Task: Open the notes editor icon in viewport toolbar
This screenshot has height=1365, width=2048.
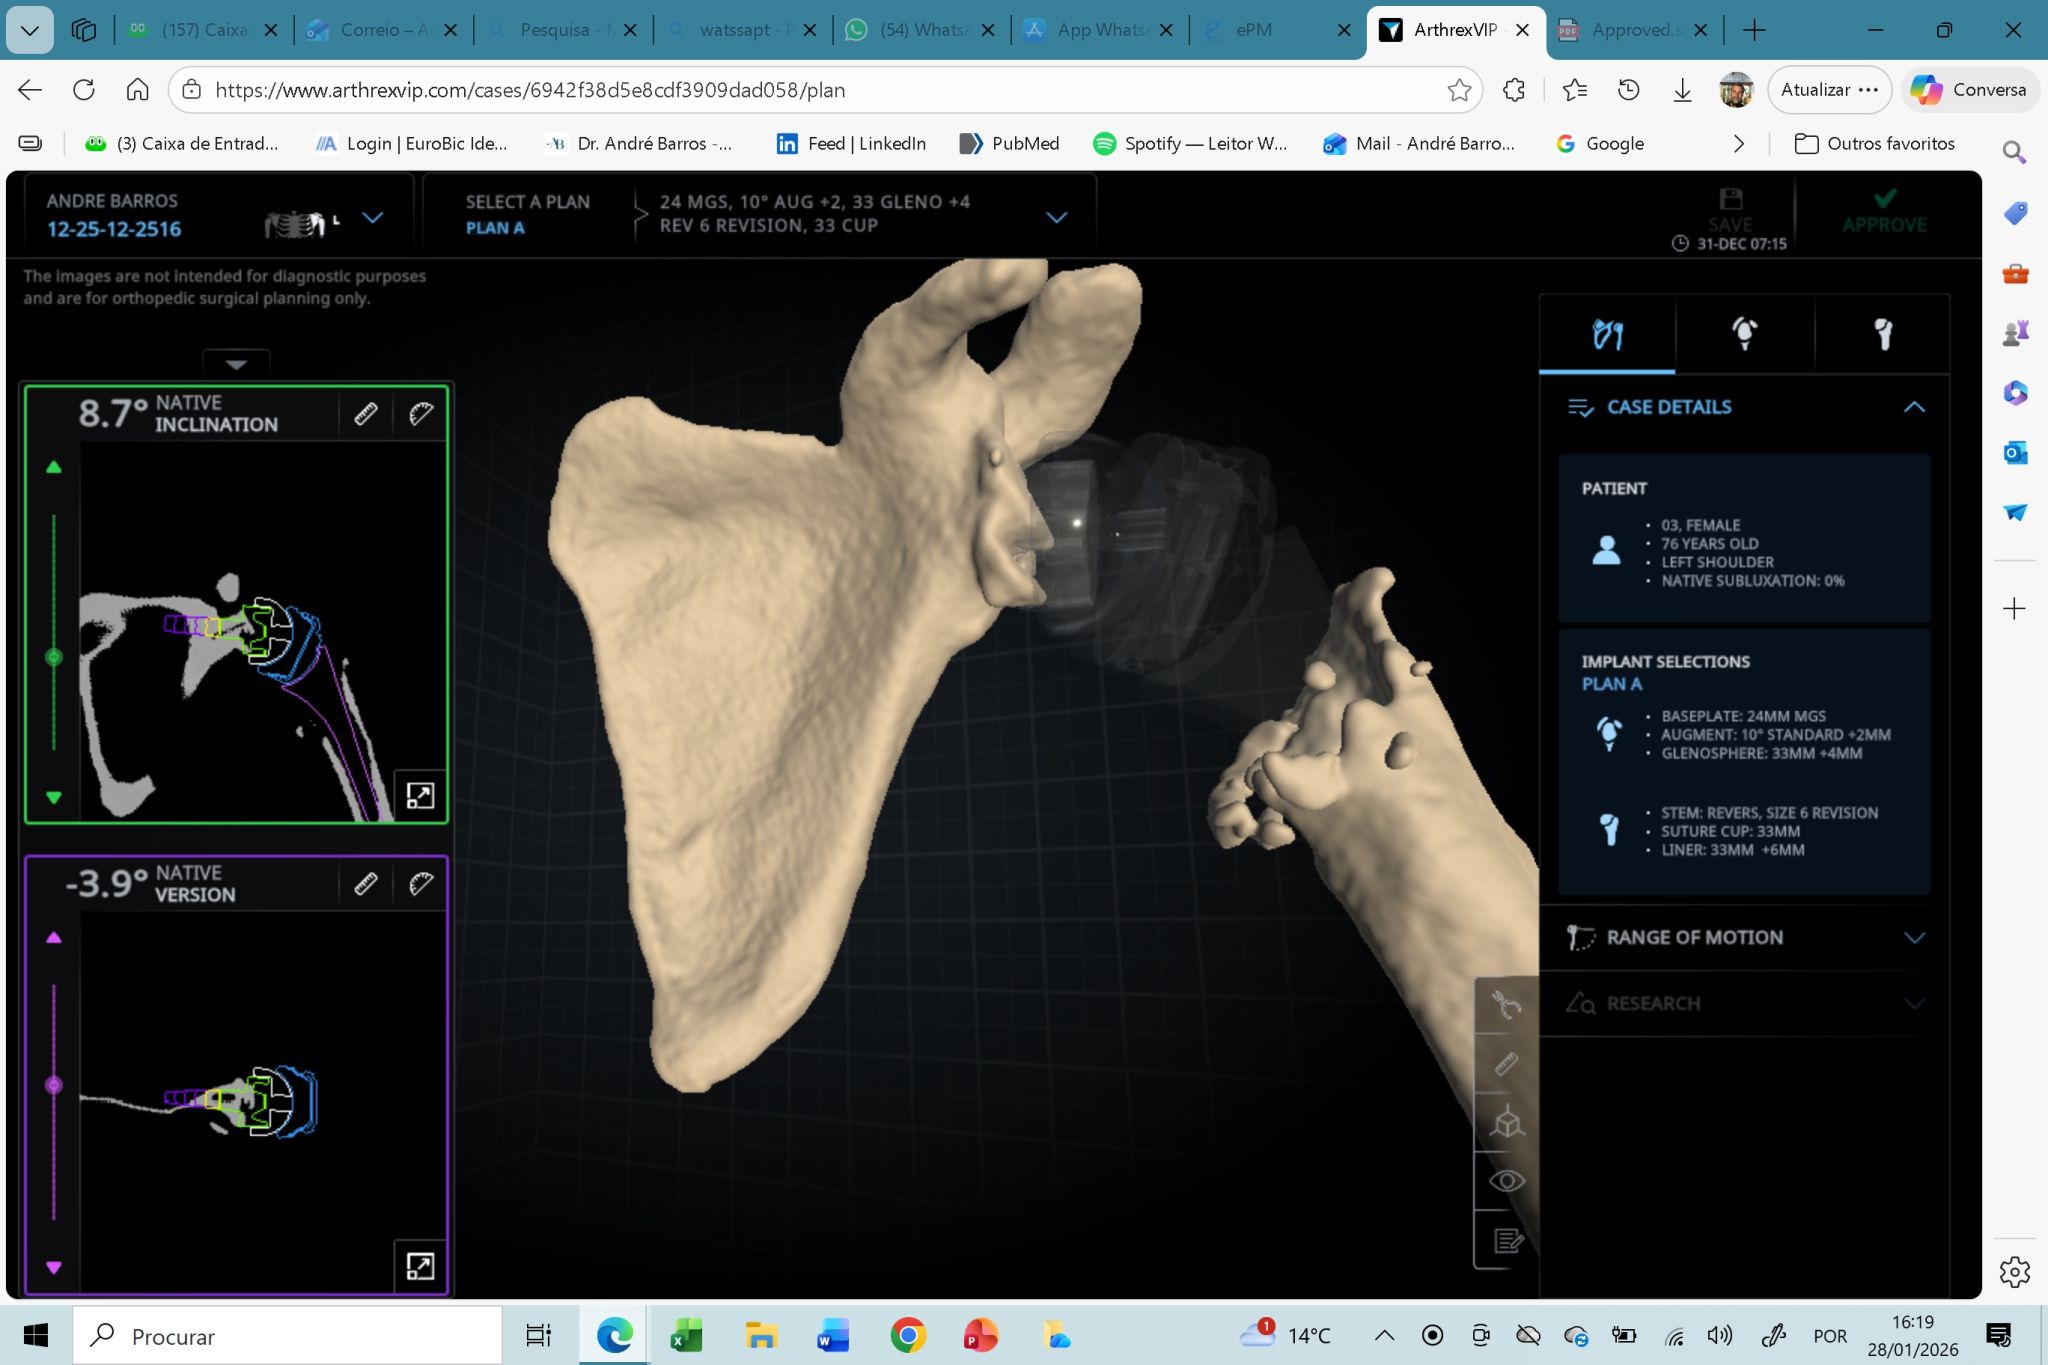Action: pos(1507,1241)
